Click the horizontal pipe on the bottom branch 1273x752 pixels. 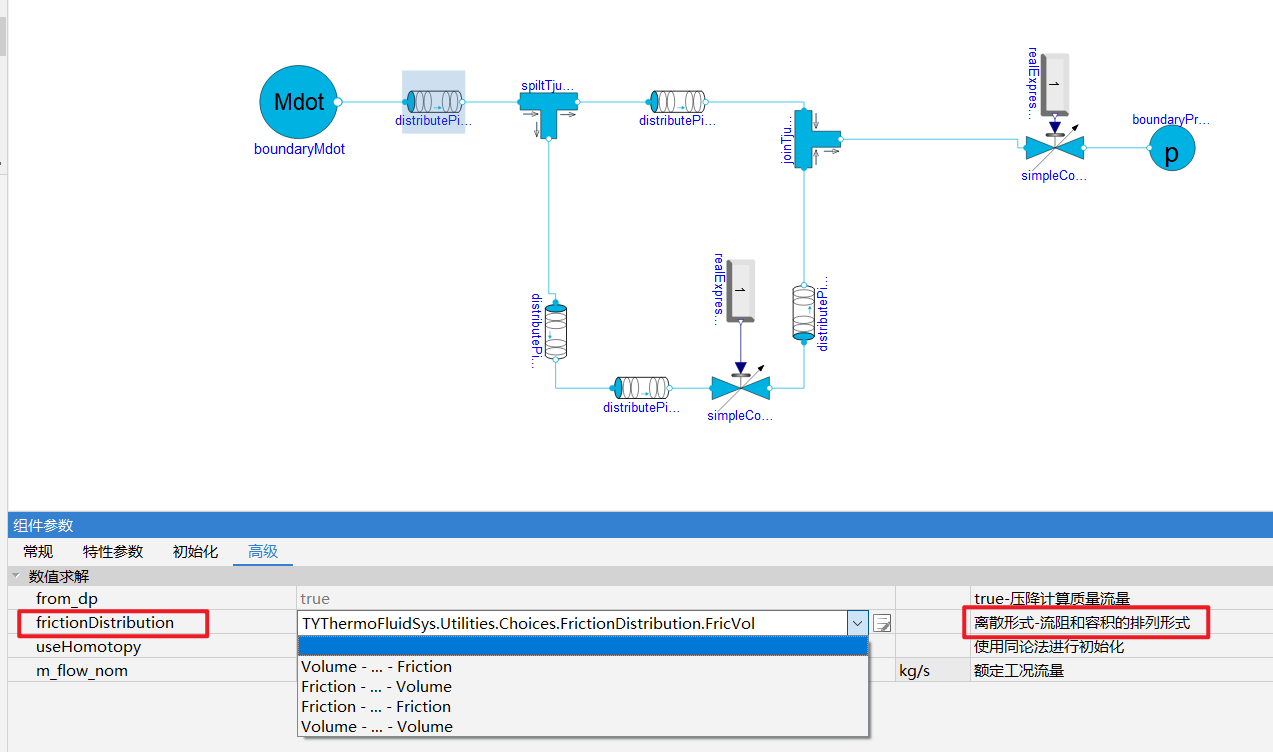[641, 387]
